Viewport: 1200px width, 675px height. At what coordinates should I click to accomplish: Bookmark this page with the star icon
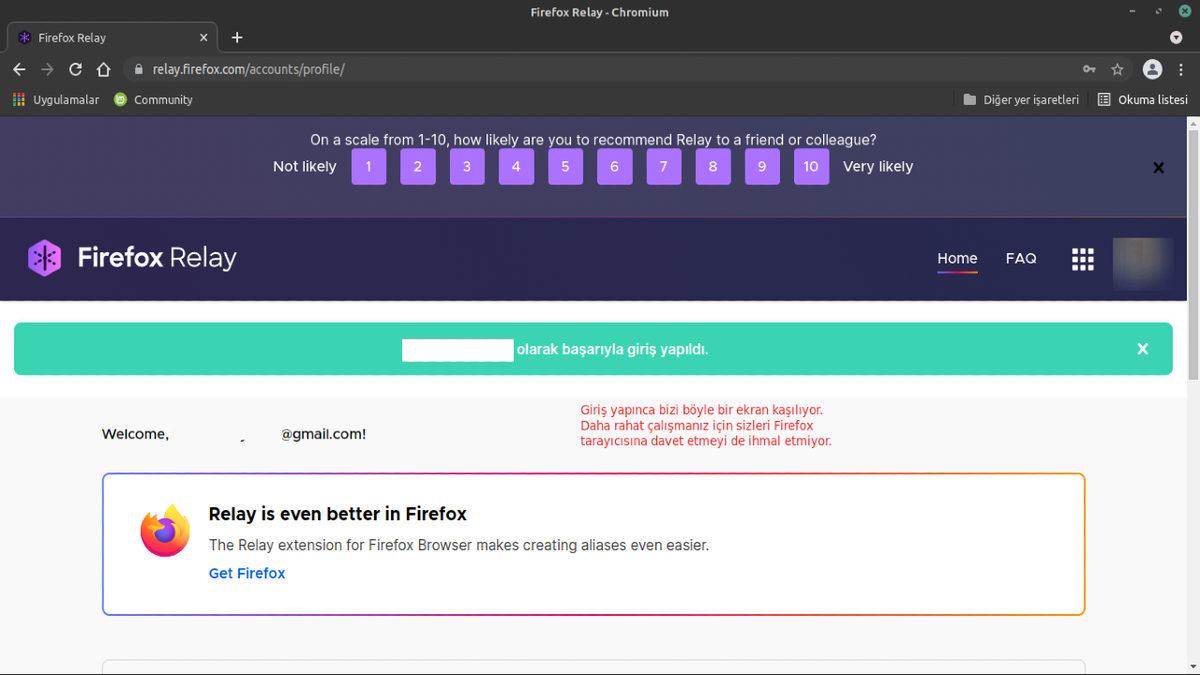(x=1117, y=69)
